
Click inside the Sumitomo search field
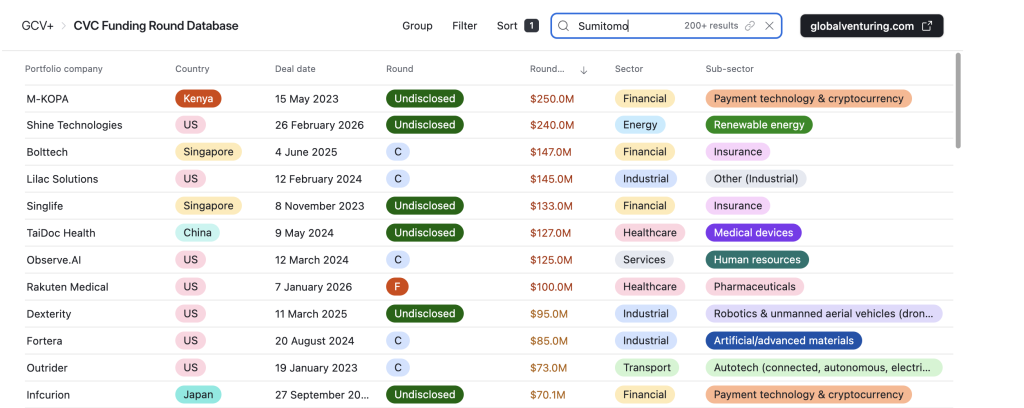click(x=625, y=26)
